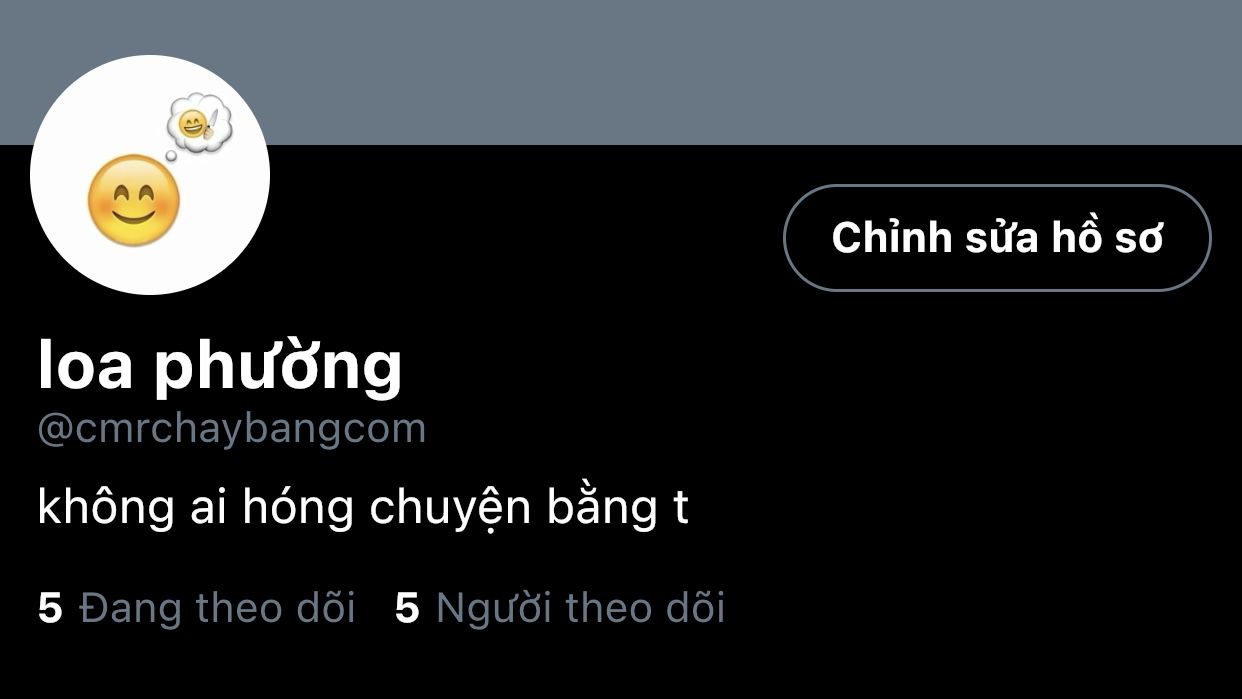Click the word hóng in the bio
Screen dimensions: 1242x699
pyautogui.click(x=297, y=508)
